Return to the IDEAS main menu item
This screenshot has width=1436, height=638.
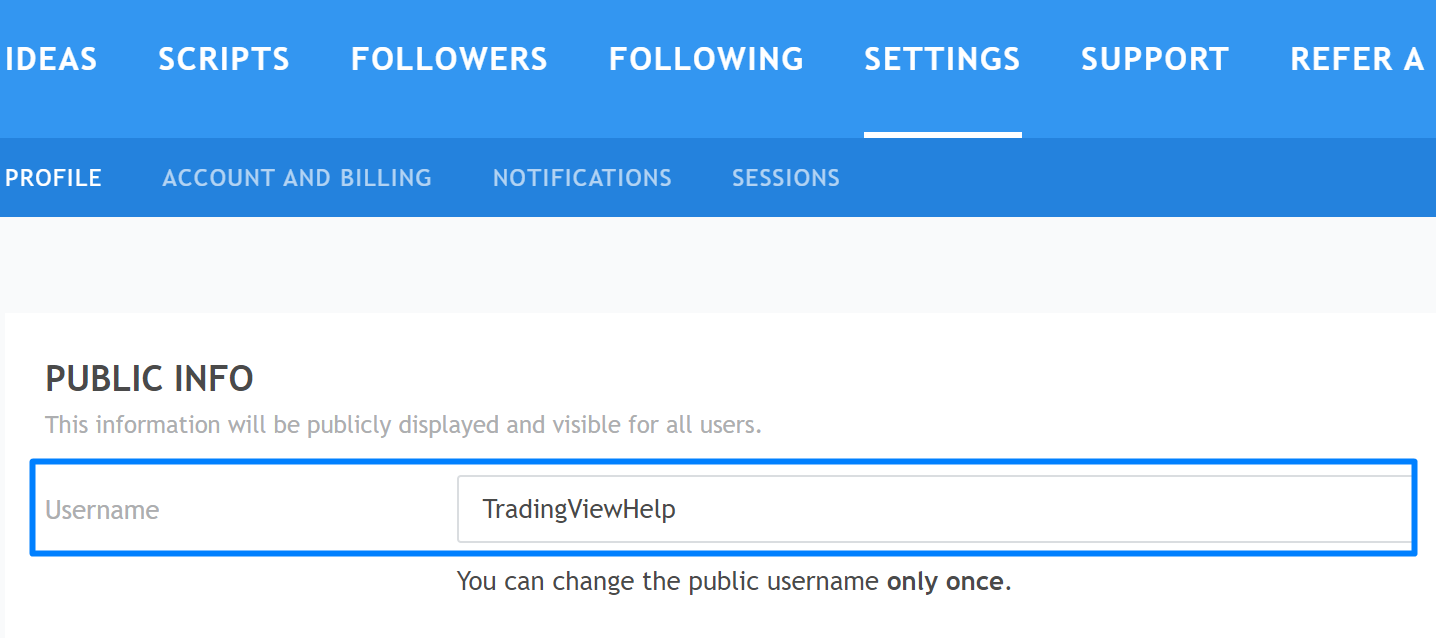coord(51,58)
